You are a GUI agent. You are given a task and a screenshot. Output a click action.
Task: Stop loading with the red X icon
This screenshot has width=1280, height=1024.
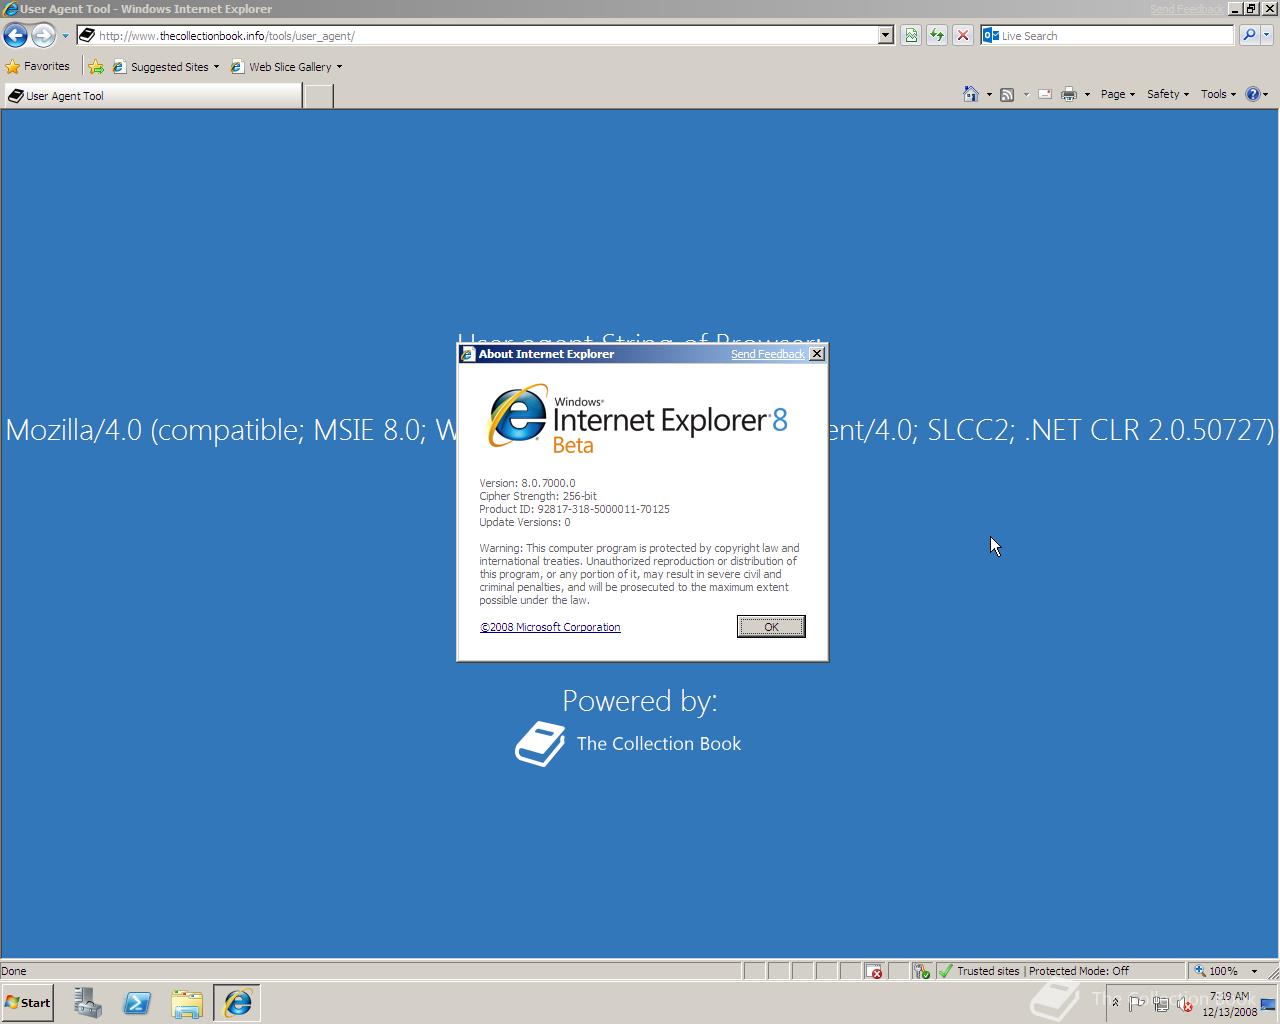point(963,35)
